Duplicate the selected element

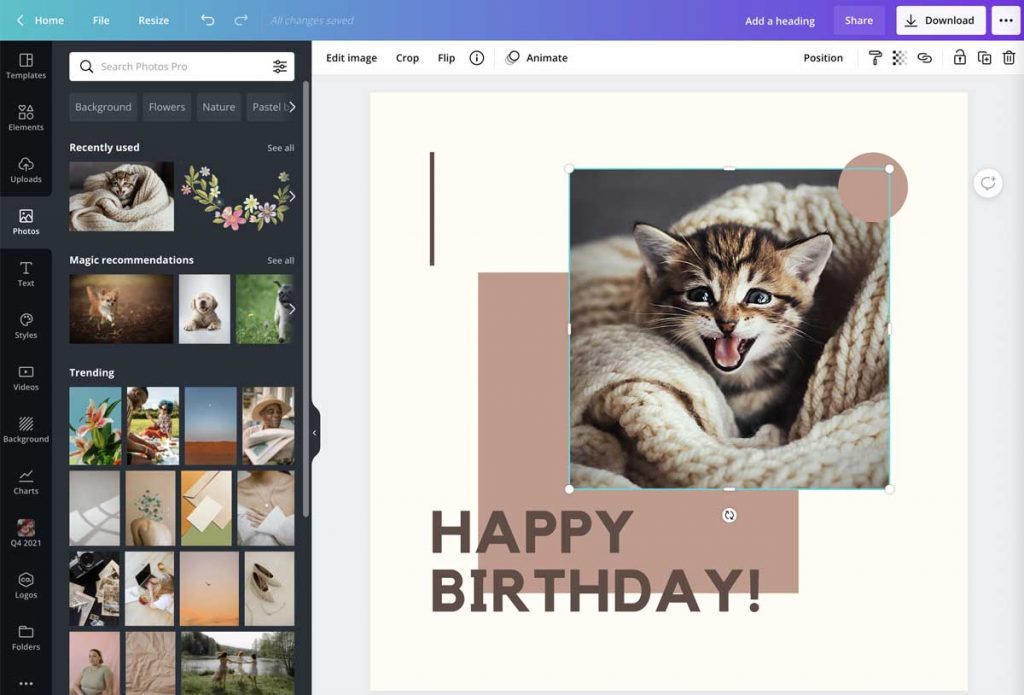[x=986, y=57]
